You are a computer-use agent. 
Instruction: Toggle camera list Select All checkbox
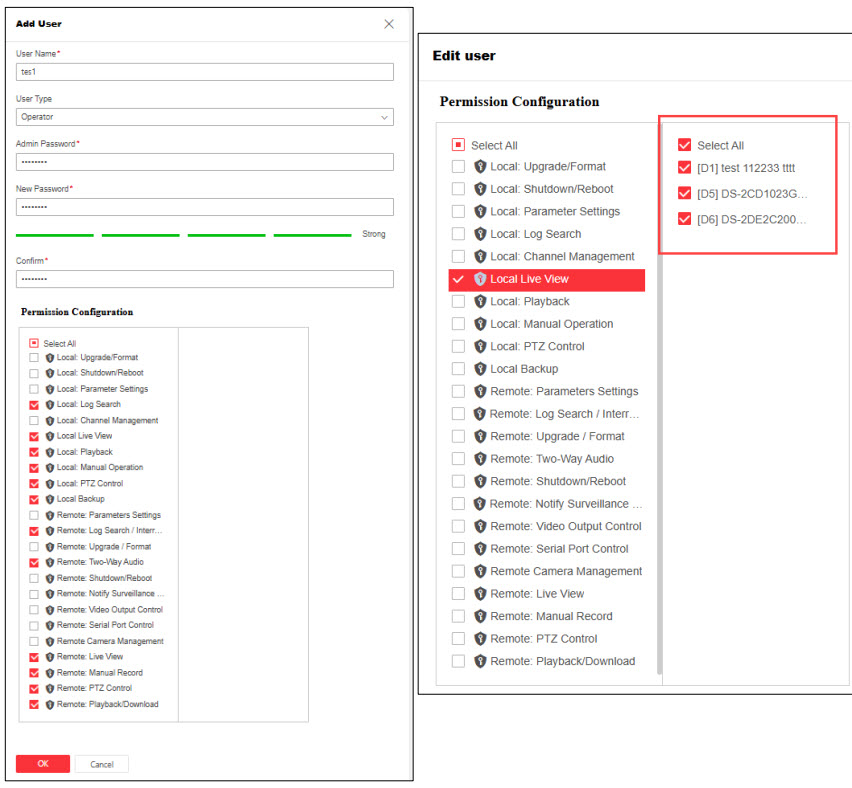tap(684, 145)
